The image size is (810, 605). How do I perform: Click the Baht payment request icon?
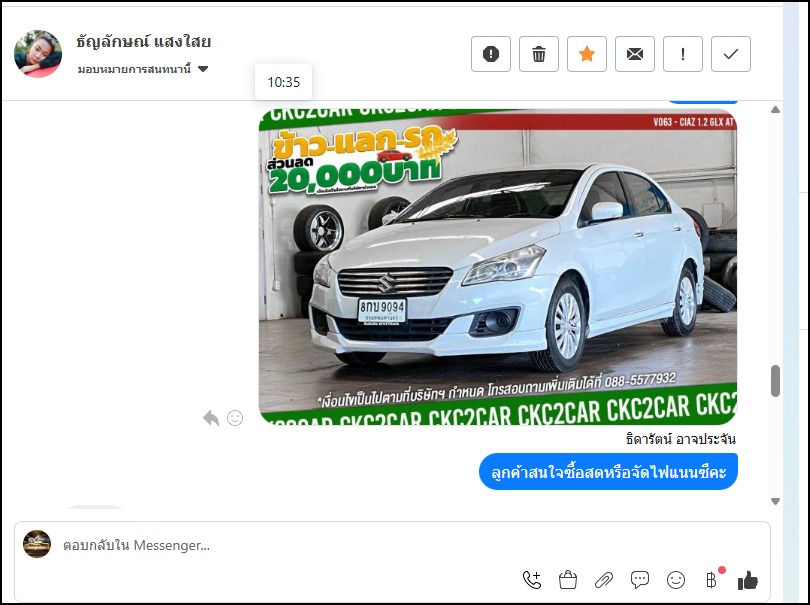(712, 580)
